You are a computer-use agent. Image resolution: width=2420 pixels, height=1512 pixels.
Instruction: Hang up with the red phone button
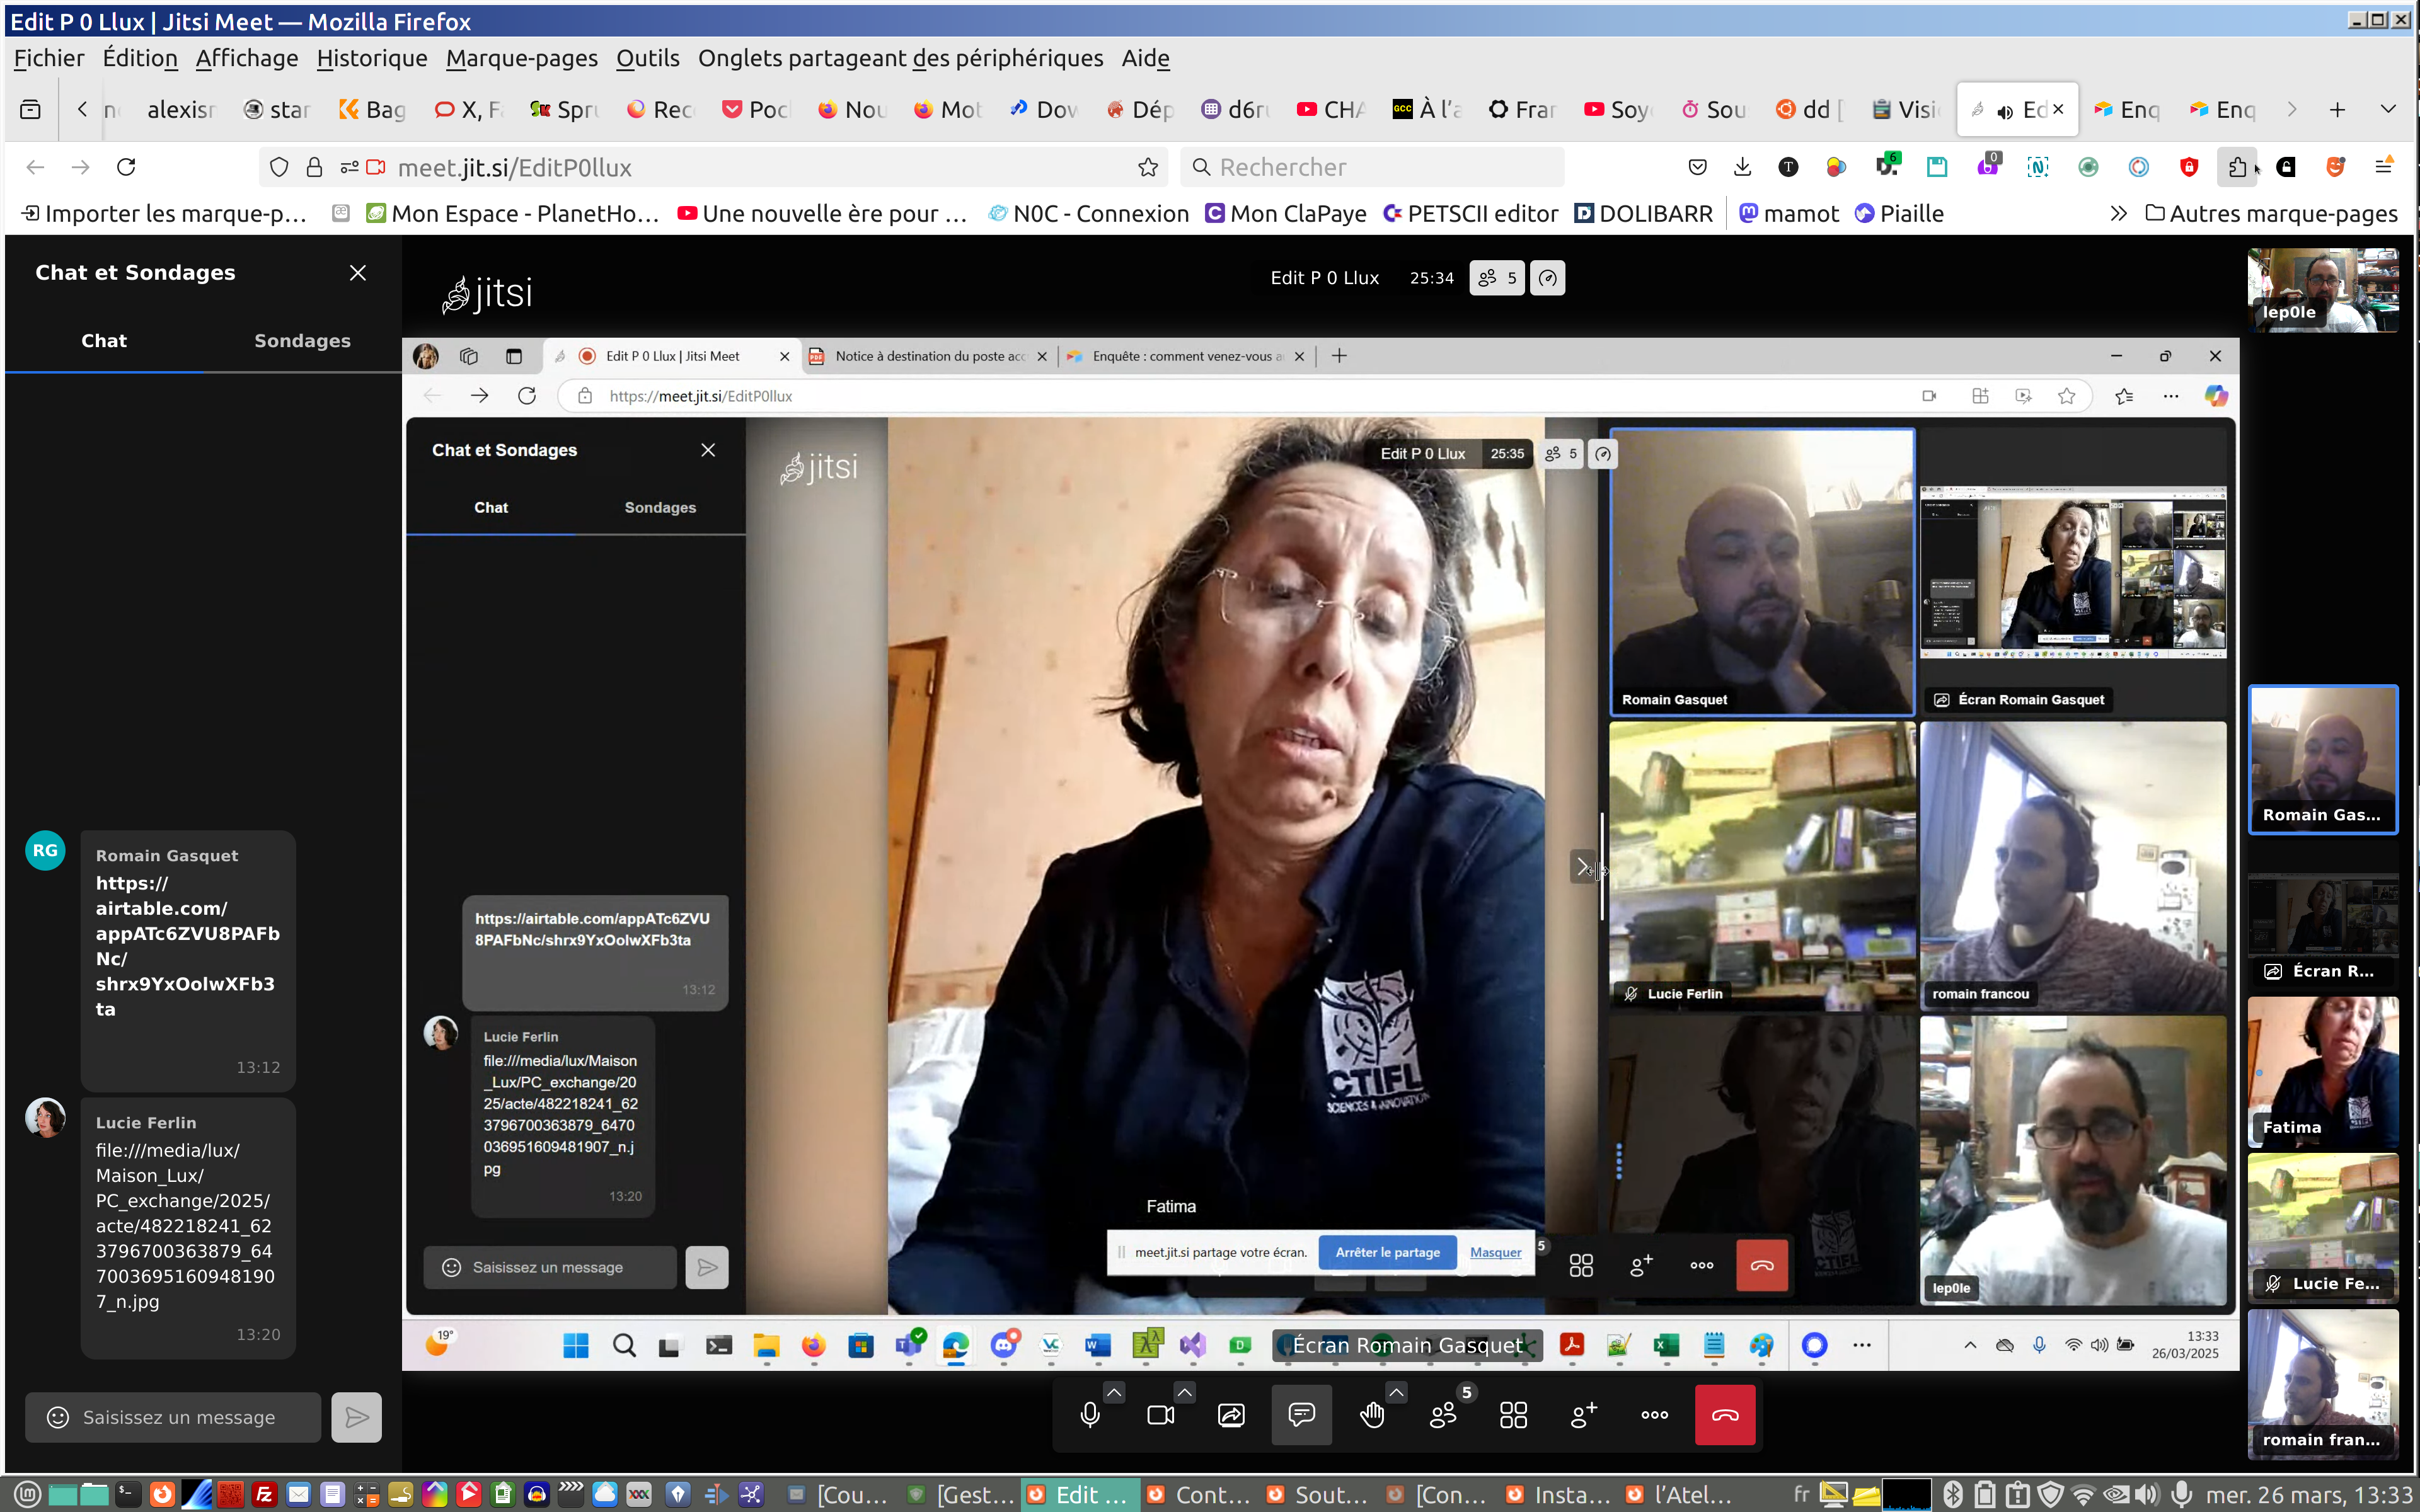coord(1724,1414)
